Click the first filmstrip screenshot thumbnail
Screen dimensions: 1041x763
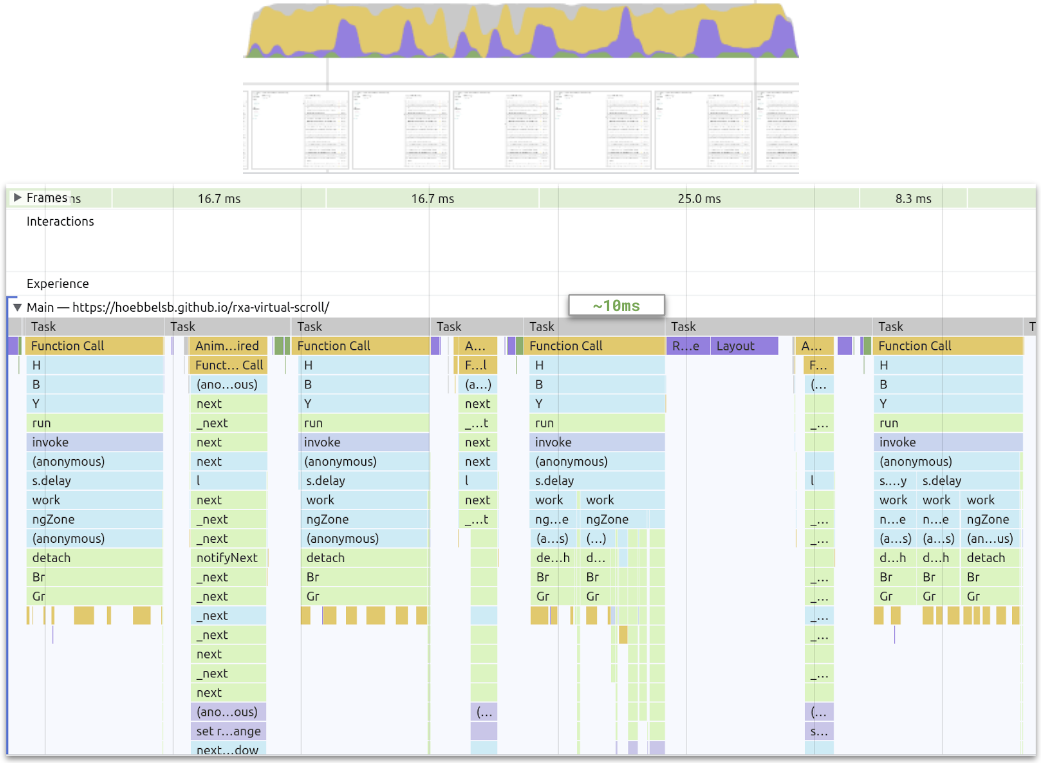pos(297,130)
